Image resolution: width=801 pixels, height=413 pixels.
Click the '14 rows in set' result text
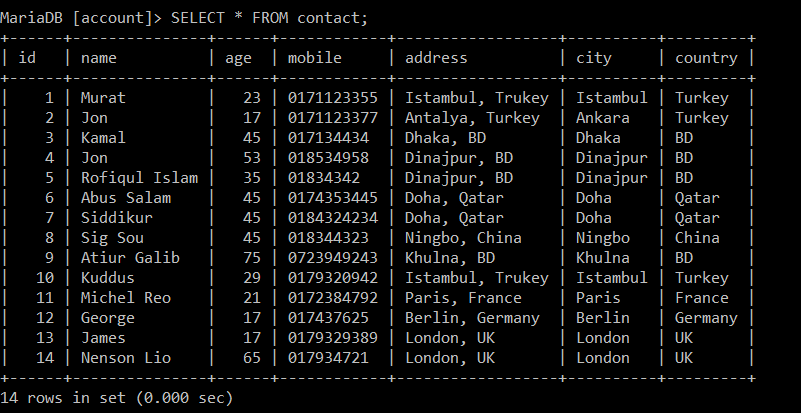click(x=67, y=398)
